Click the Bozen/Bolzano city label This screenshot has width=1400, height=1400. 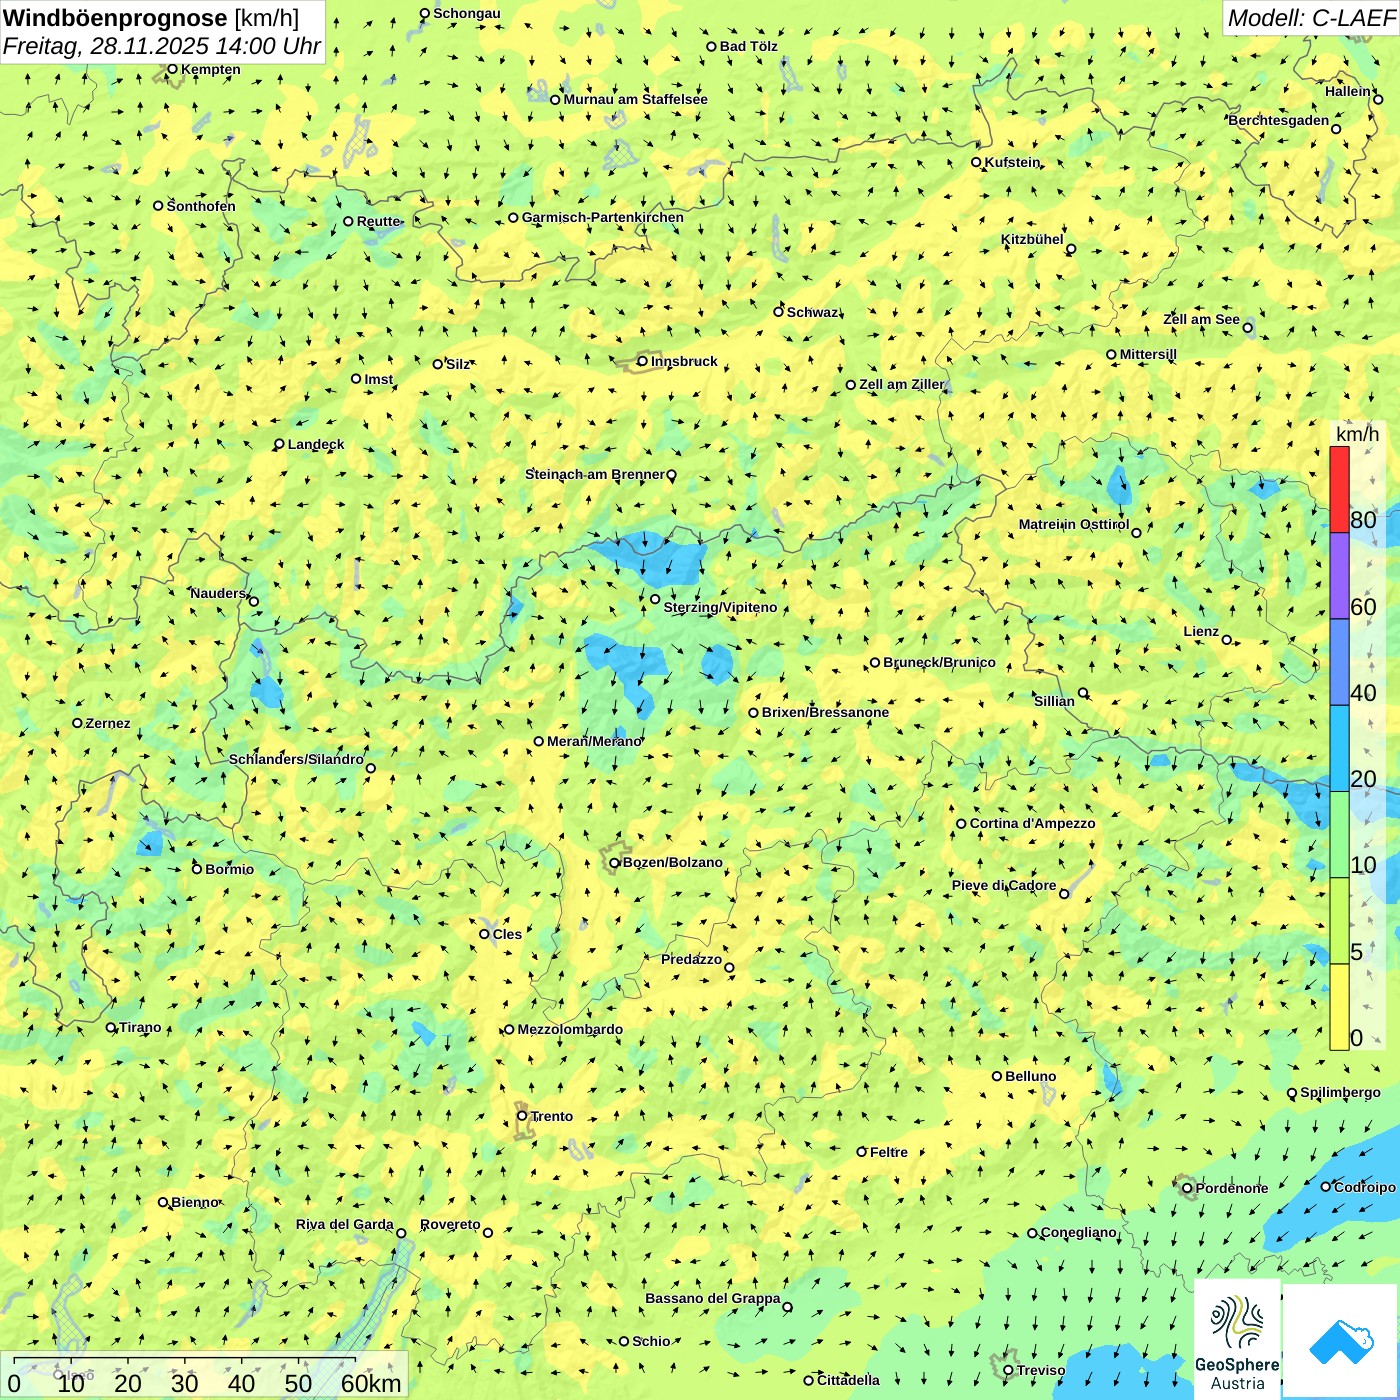[x=672, y=862]
